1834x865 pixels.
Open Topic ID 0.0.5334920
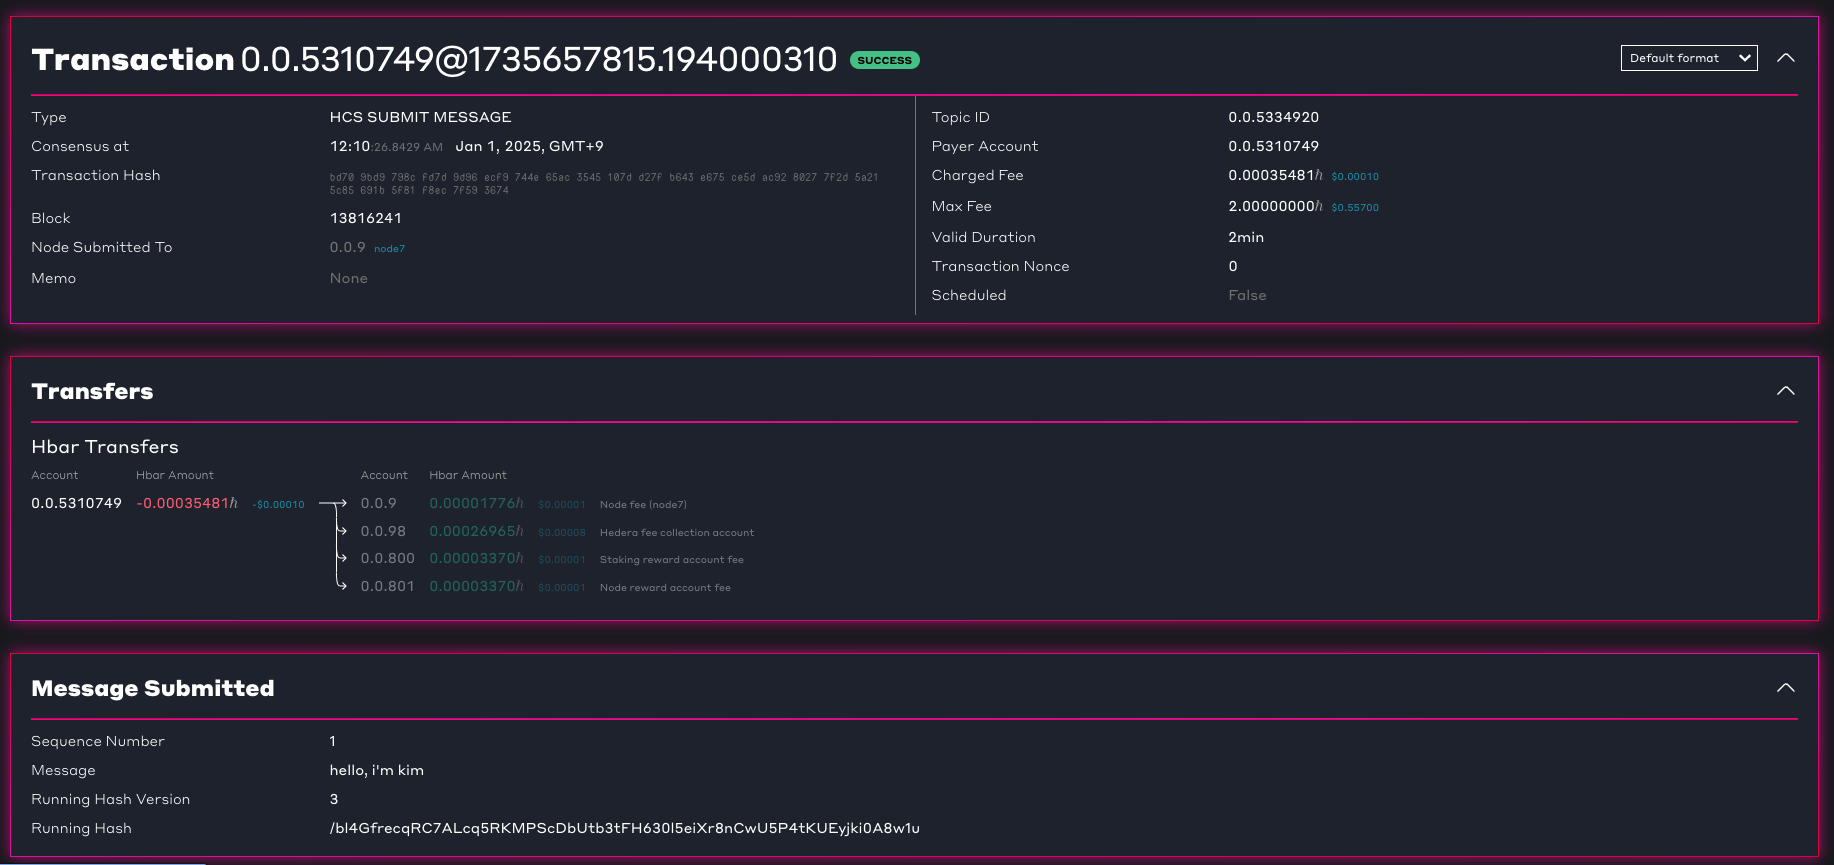point(1273,117)
